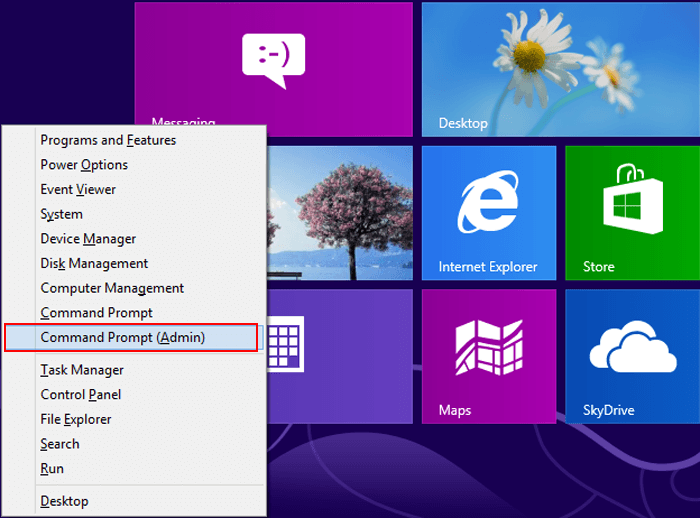Open the SkyDrive cloud icon
Image resolution: width=700 pixels, height=518 pixels.
[633, 347]
